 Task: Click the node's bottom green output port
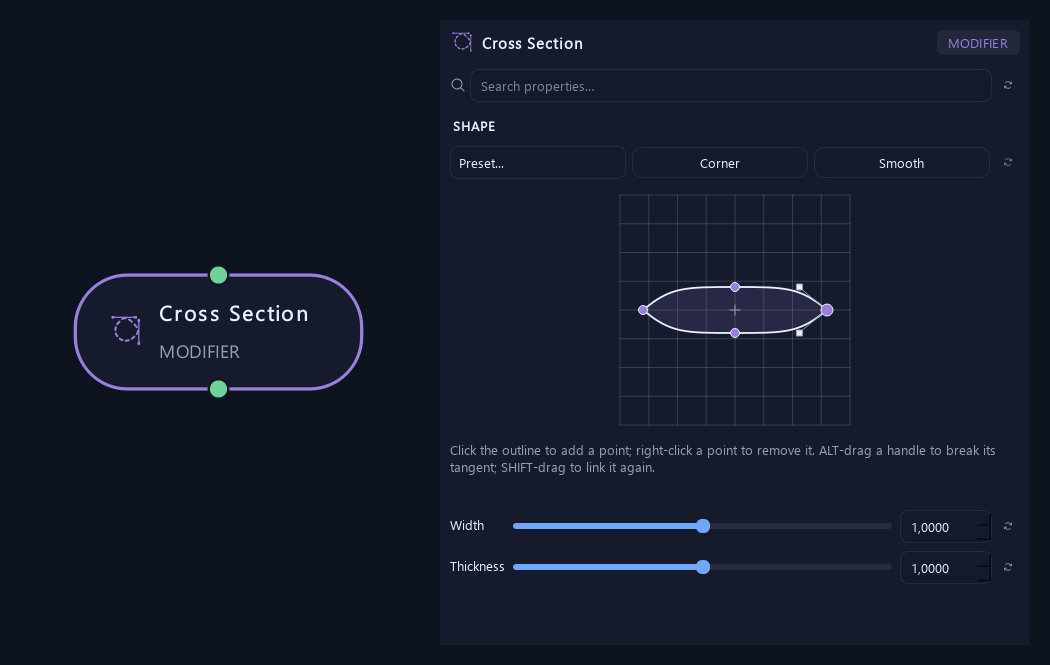[x=218, y=389]
